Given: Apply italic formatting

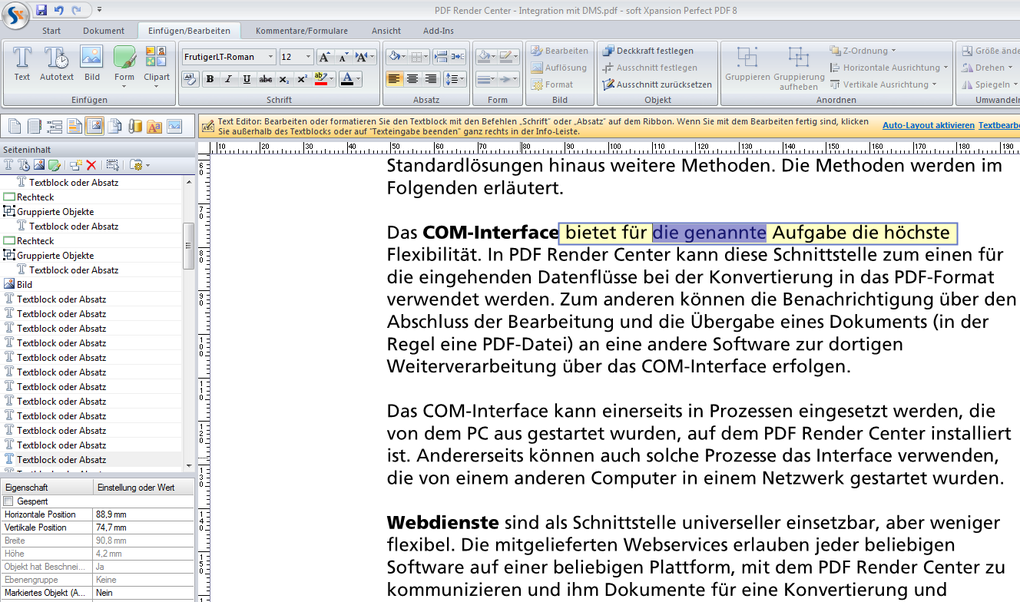Looking at the screenshot, I should [228, 79].
